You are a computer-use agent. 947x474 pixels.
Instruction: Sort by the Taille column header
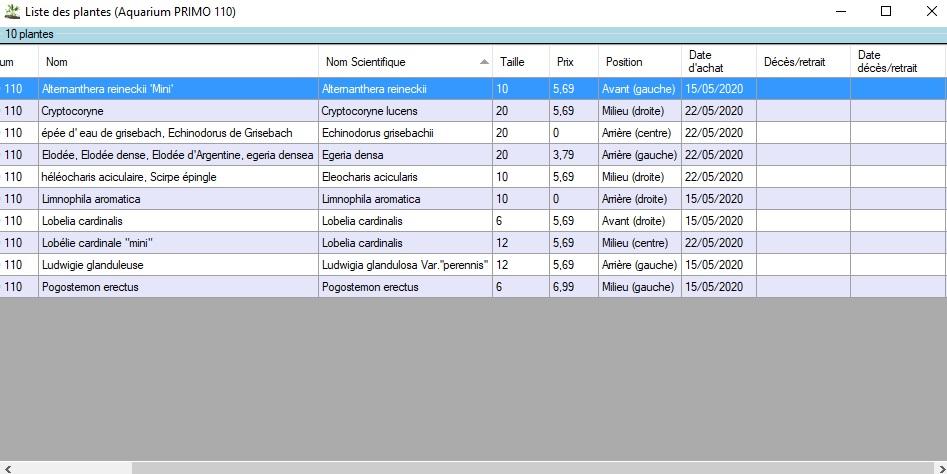click(521, 62)
